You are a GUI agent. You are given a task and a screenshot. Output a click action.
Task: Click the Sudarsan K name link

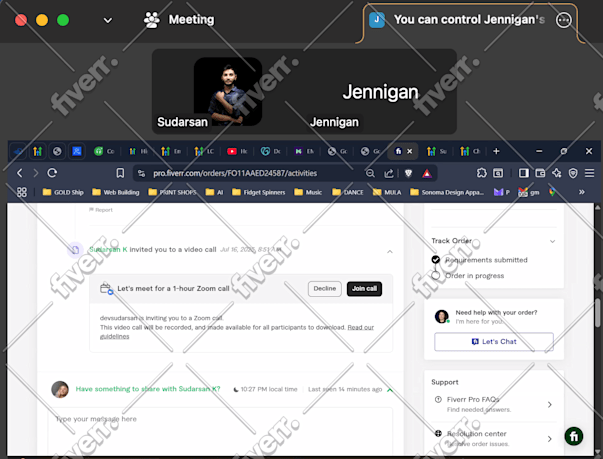(x=108, y=249)
